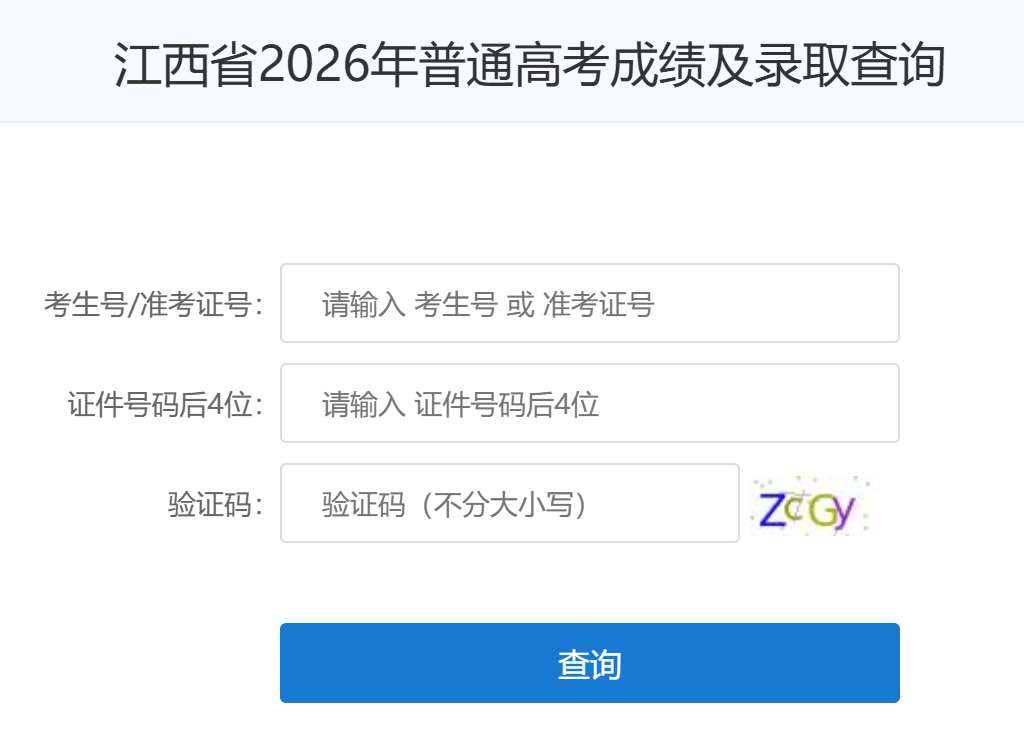1024x738 pixels.
Task: Click the small c letter in captcha
Action: (794, 508)
